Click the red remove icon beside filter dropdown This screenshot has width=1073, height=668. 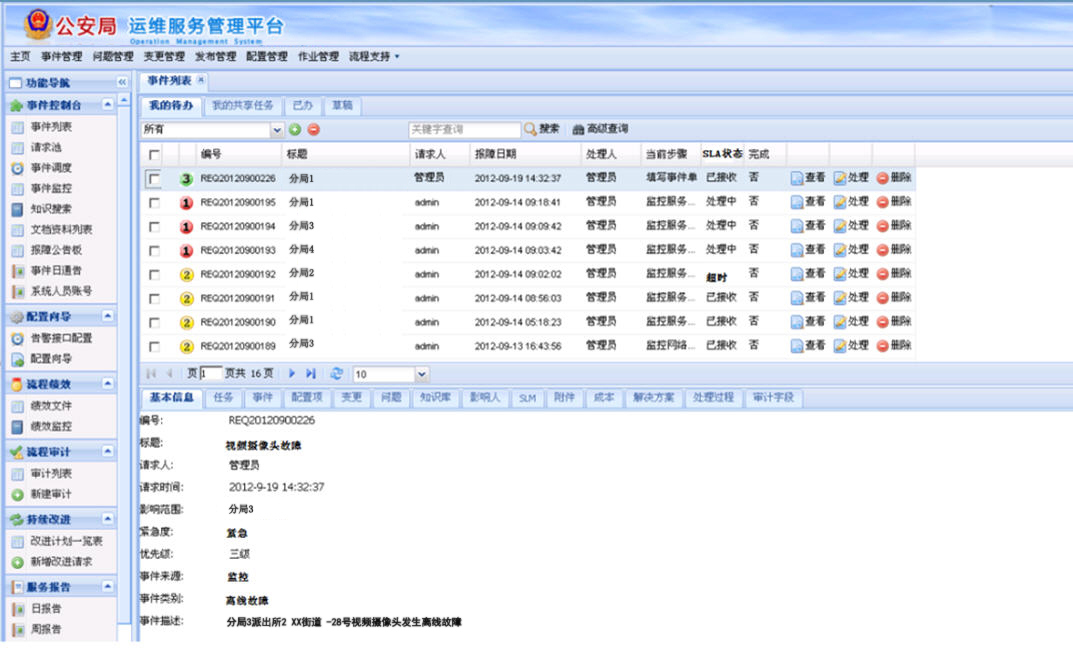point(313,130)
